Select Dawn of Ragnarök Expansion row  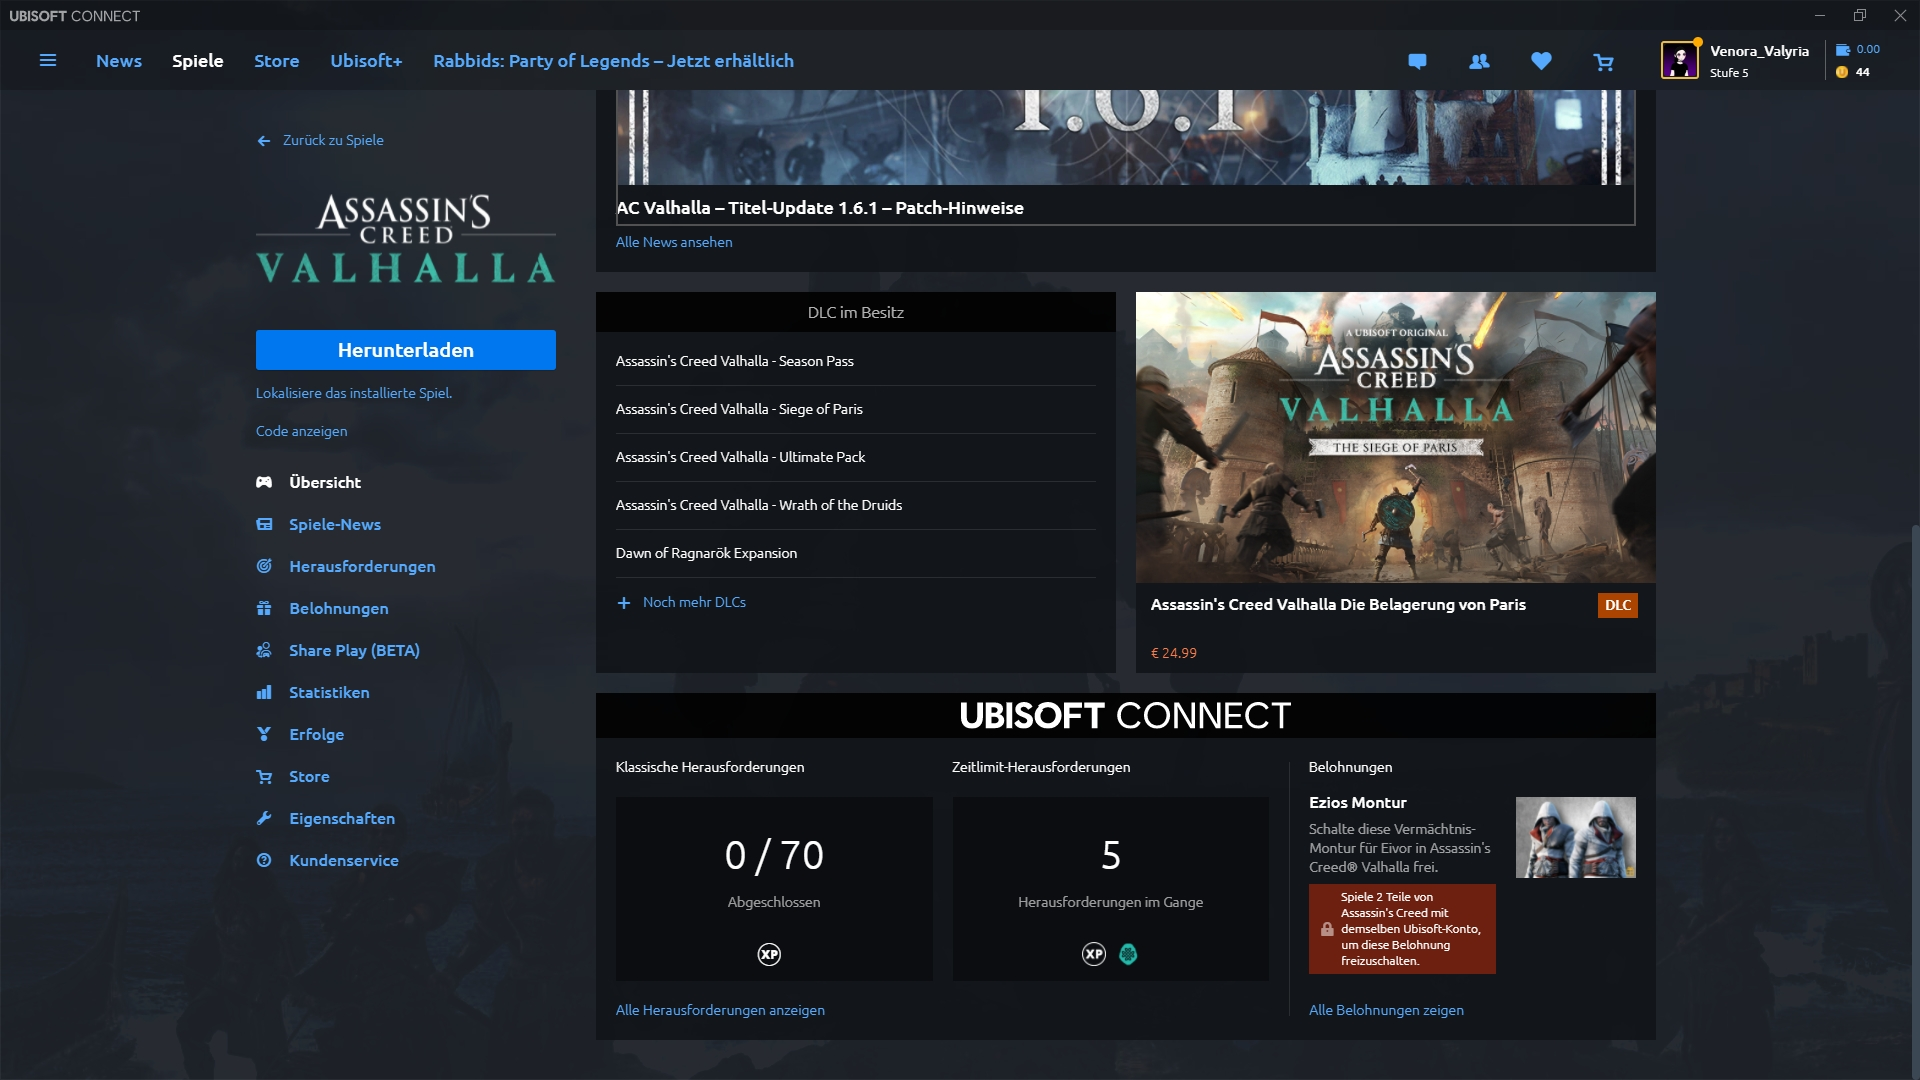[x=856, y=553]
